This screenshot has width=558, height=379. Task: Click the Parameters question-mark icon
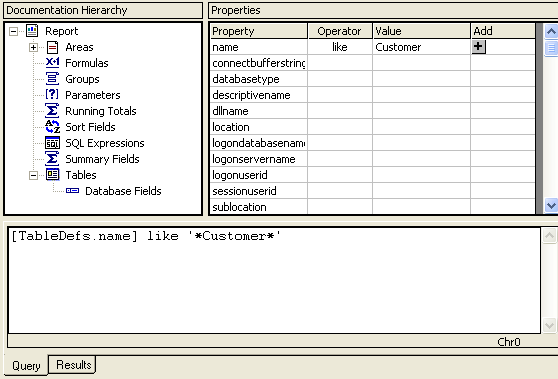pos(52,94)
